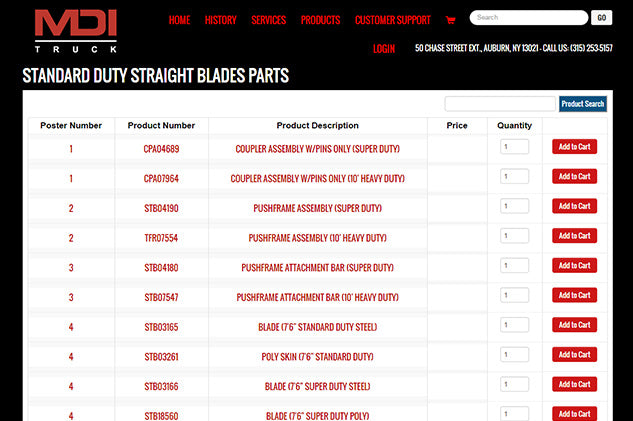Viewport: 633px width, 421px height.
Task: Add STB03166 Super Duty Steel blade to cart
Action: point(574,384)
